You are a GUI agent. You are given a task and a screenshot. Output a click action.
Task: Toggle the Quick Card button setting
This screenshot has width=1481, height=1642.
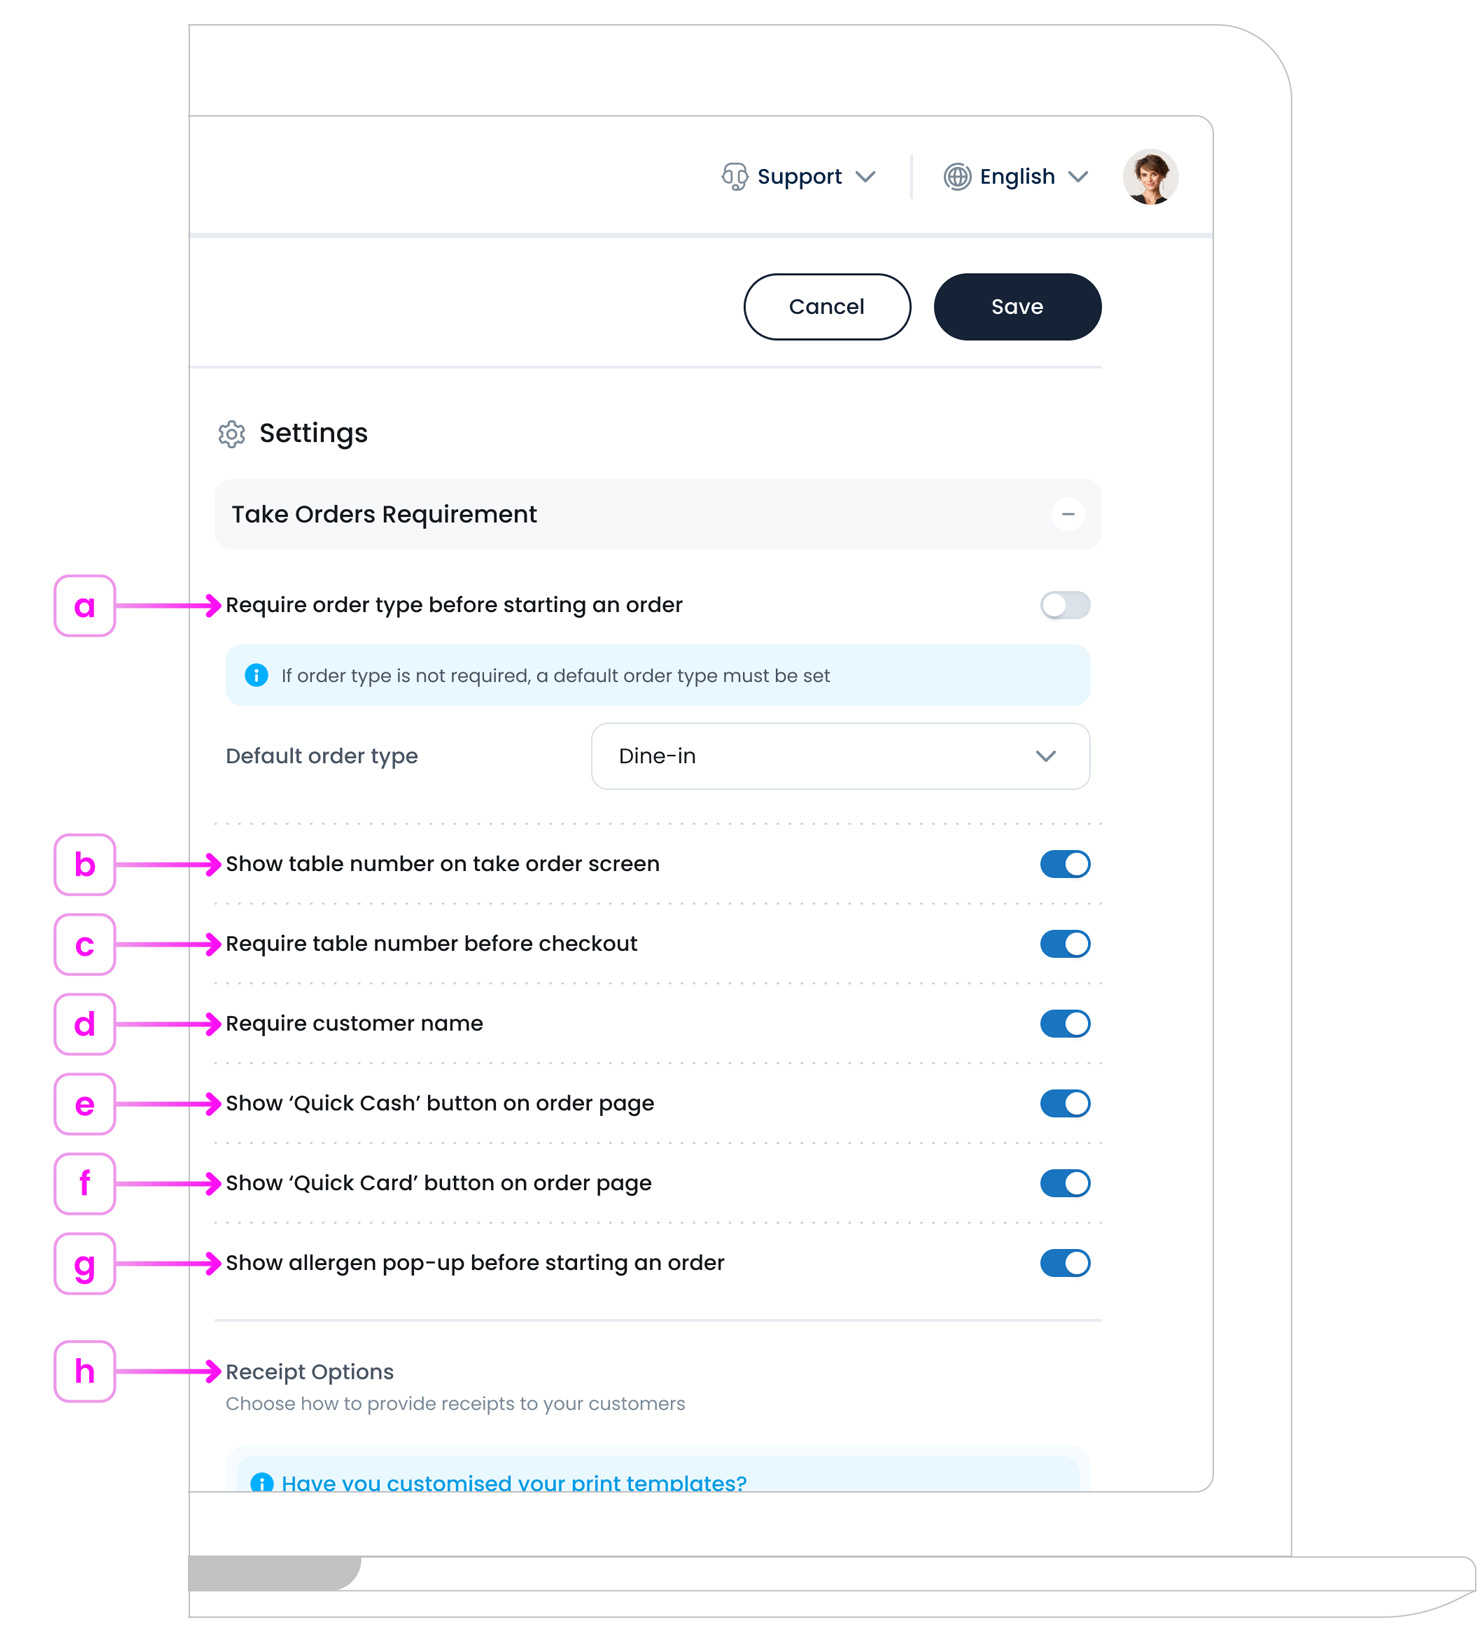click(1064, 1184)
